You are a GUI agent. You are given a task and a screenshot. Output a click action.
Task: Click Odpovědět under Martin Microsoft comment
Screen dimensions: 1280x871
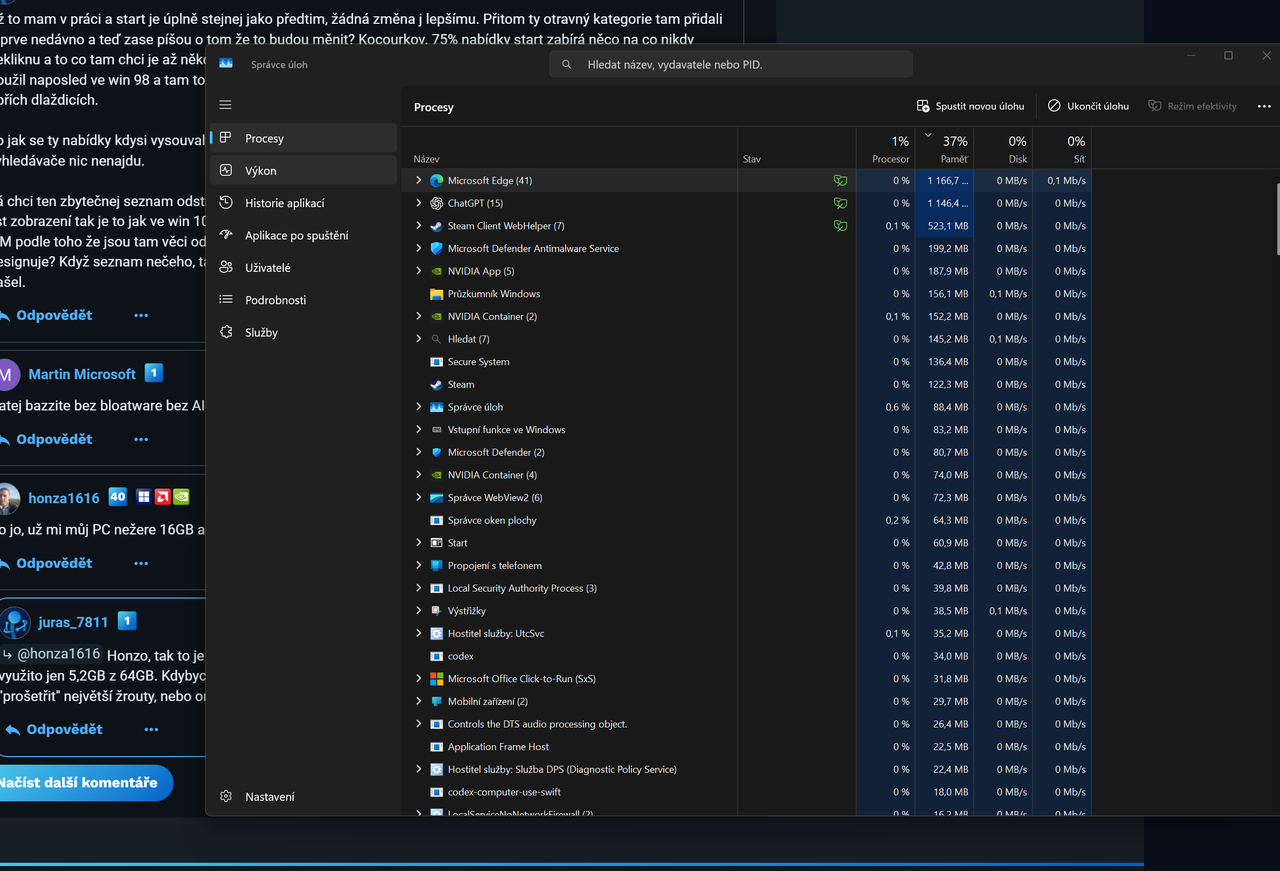(x=54, y=439)
